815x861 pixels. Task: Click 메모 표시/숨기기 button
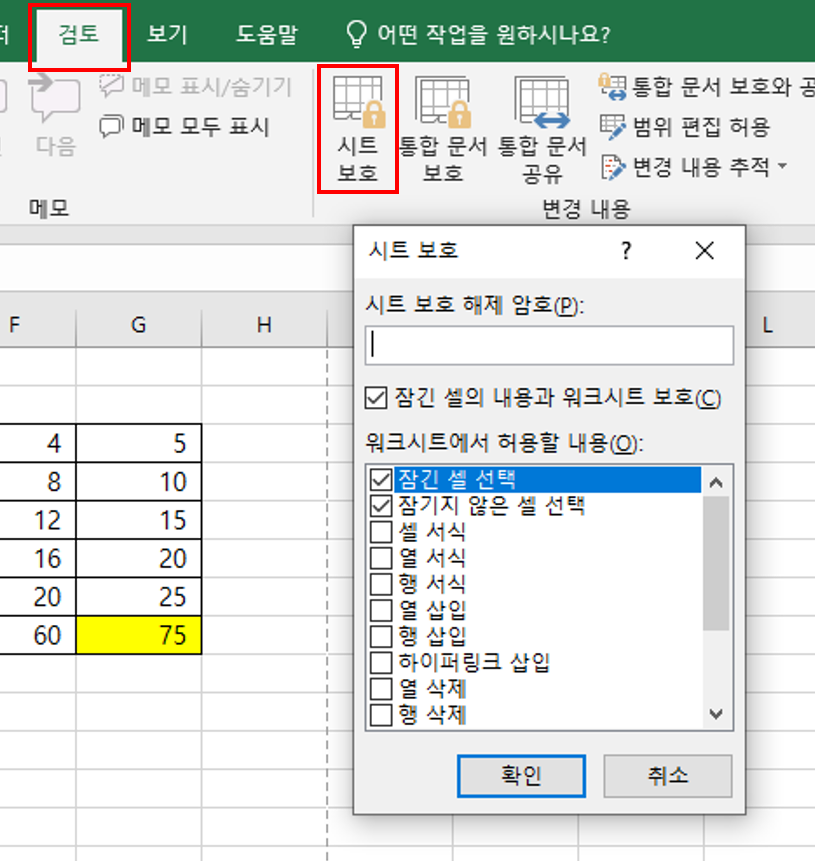[195, 86]
